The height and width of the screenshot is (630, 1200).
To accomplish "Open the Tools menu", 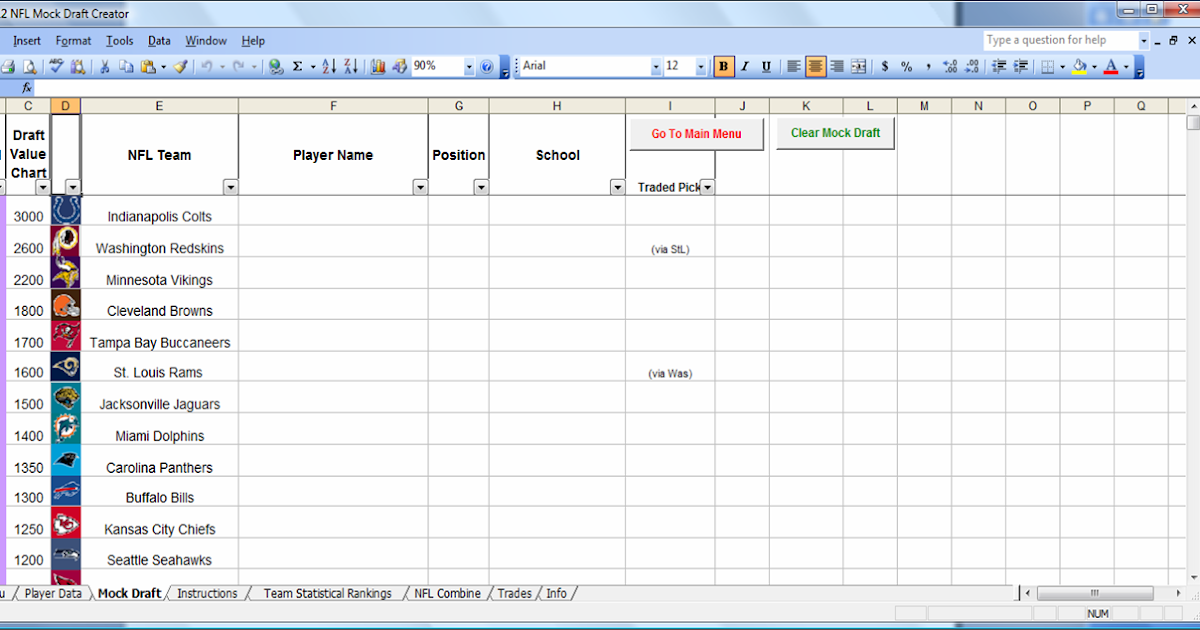I will [x=120, y=41].
